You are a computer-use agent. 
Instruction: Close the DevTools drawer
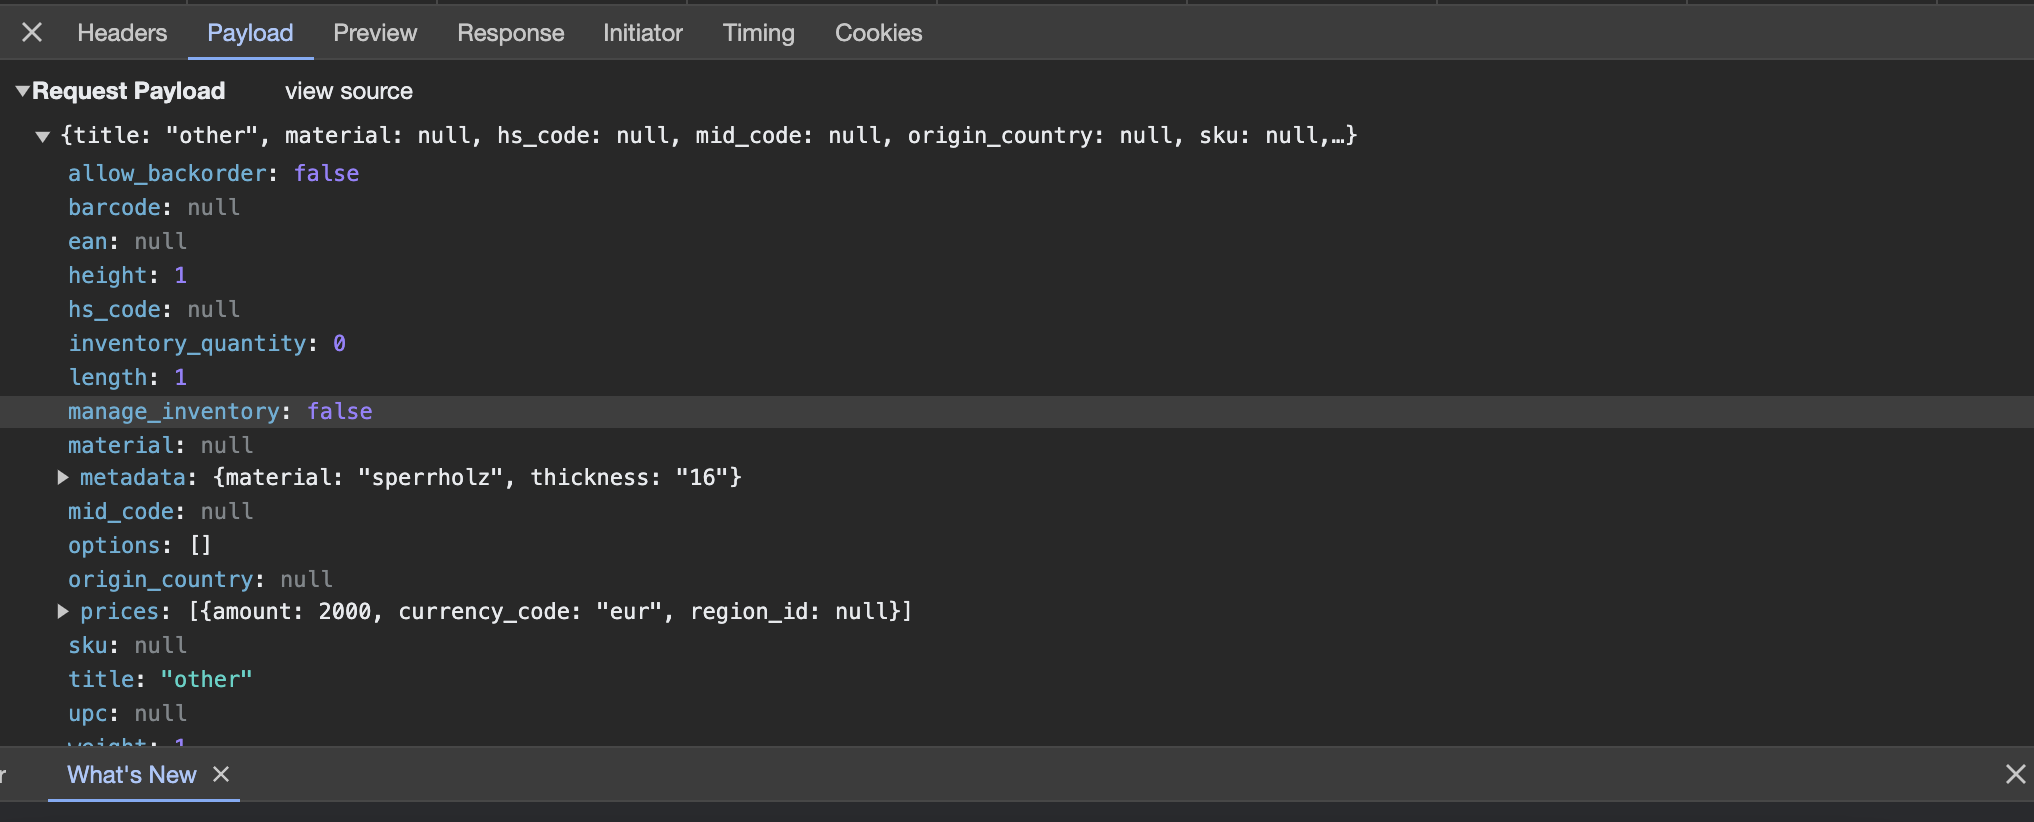pos(2014,774)
